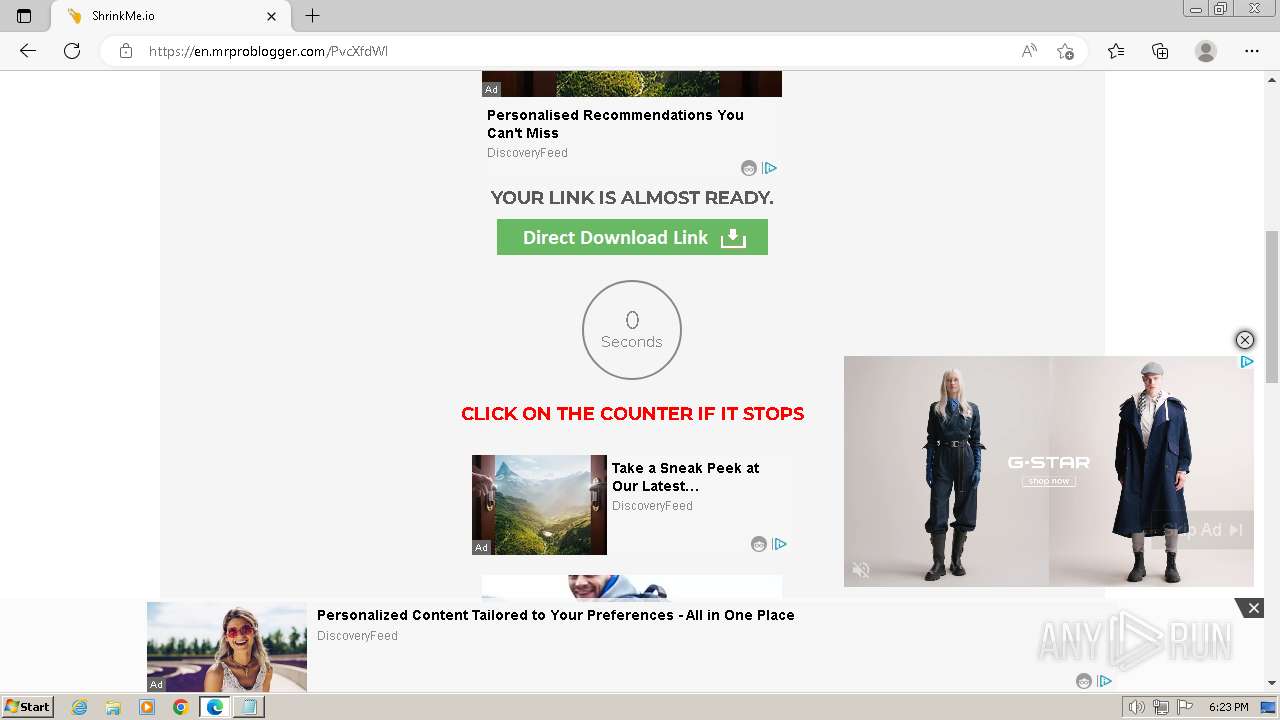Click the browser back arrow
1280x720 pixels.
(x=28, y=51)
